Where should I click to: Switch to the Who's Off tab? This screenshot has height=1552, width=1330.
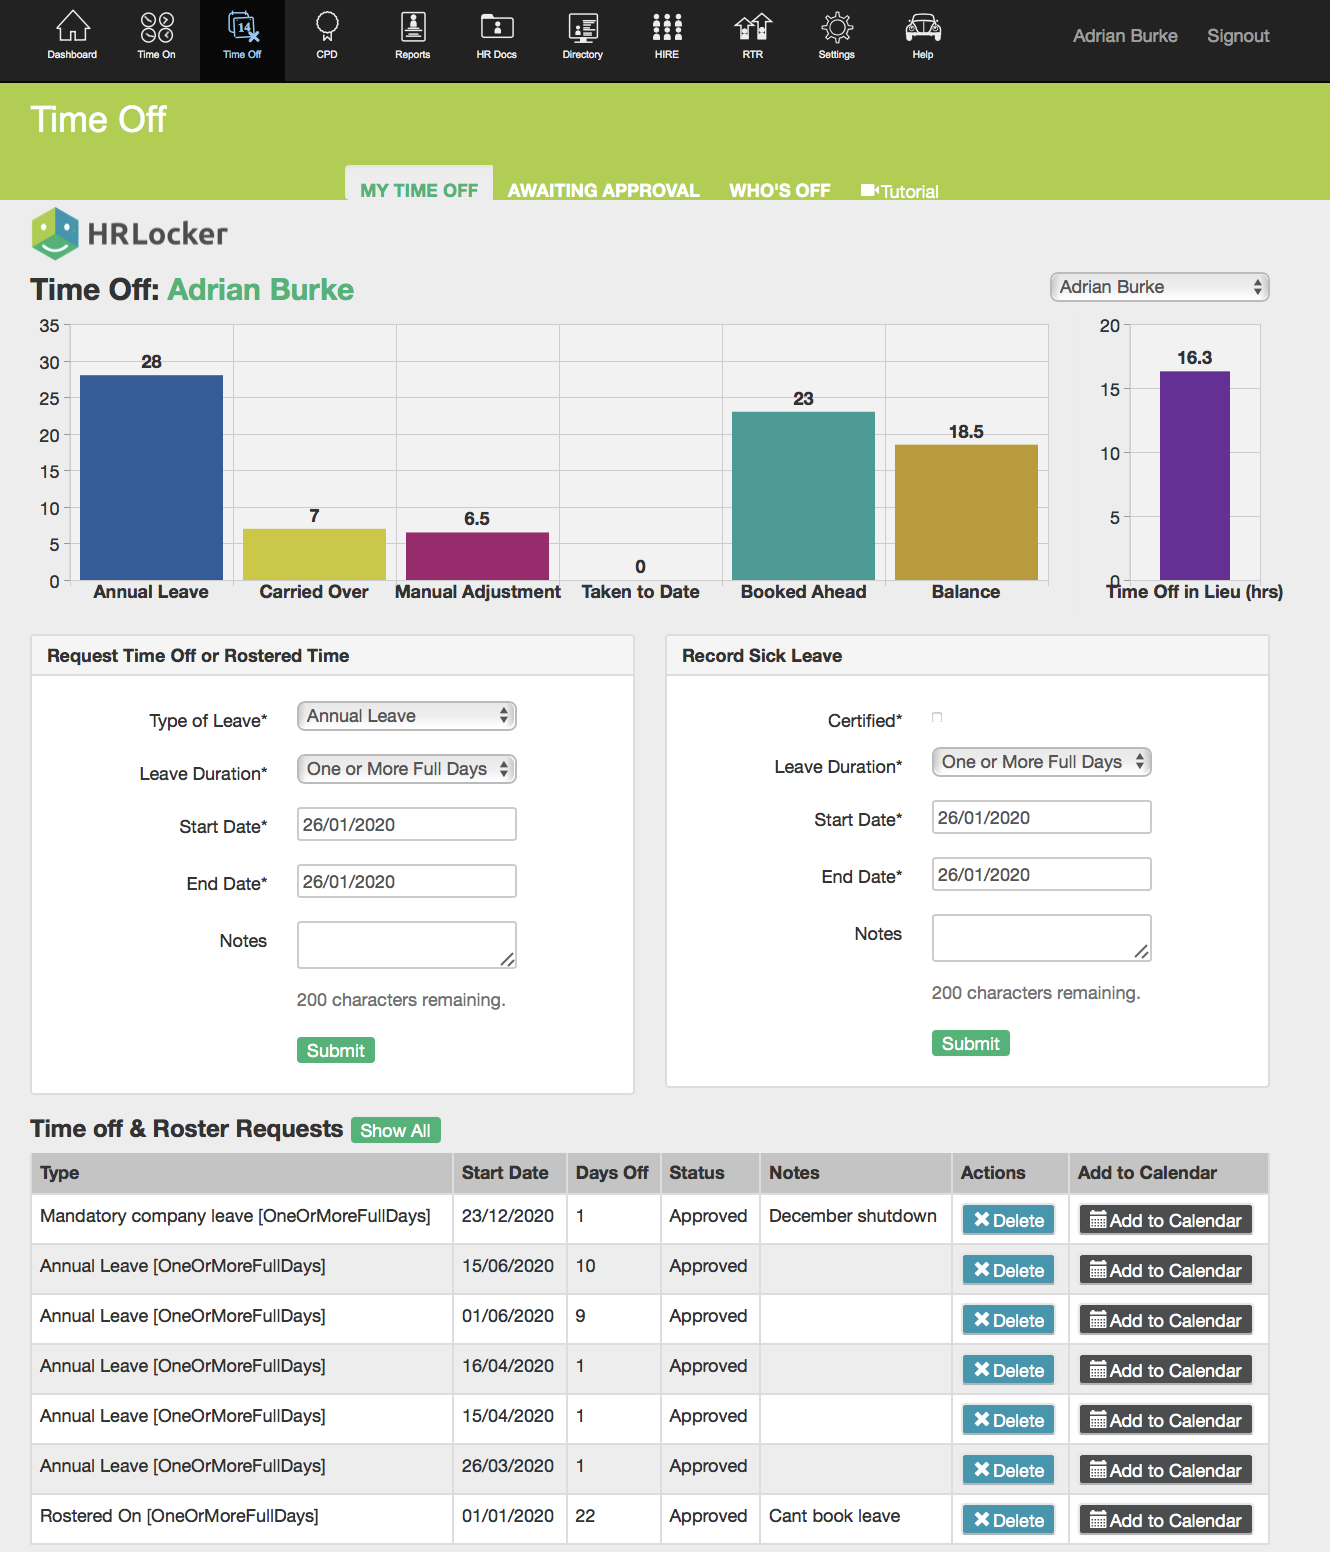[779, 190]
